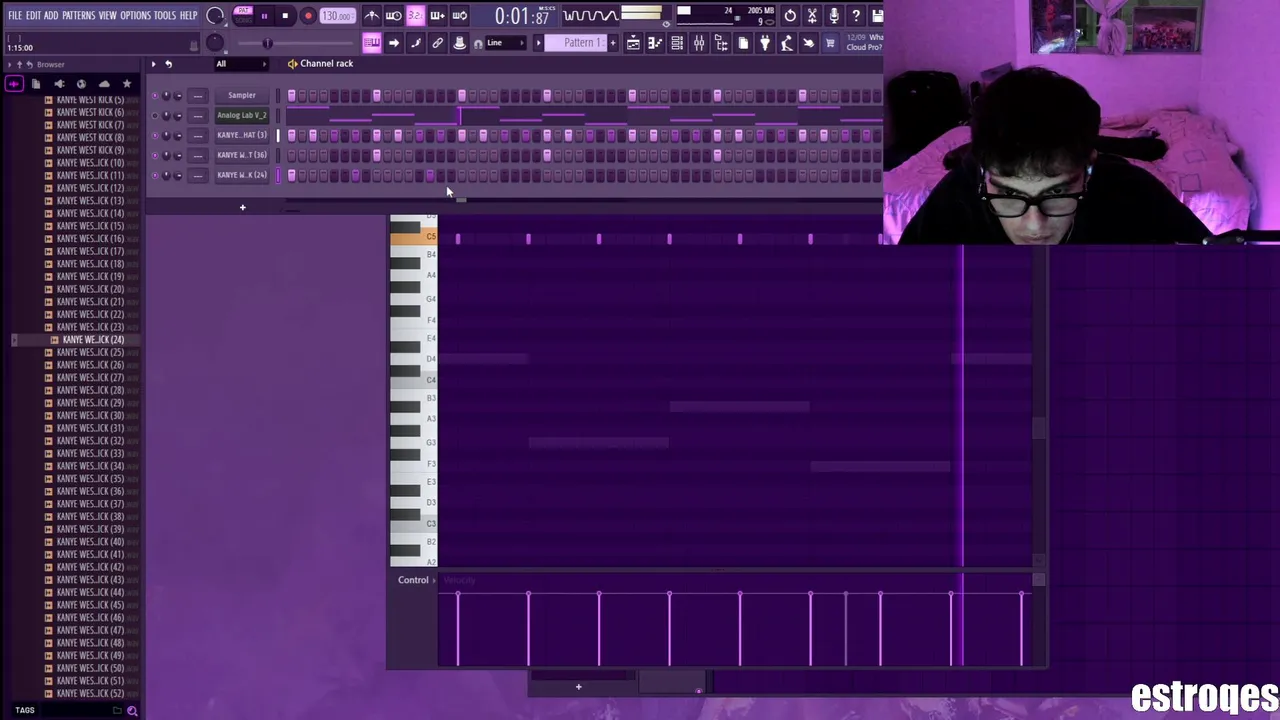Add new pattern with plus button

point(611,43)
